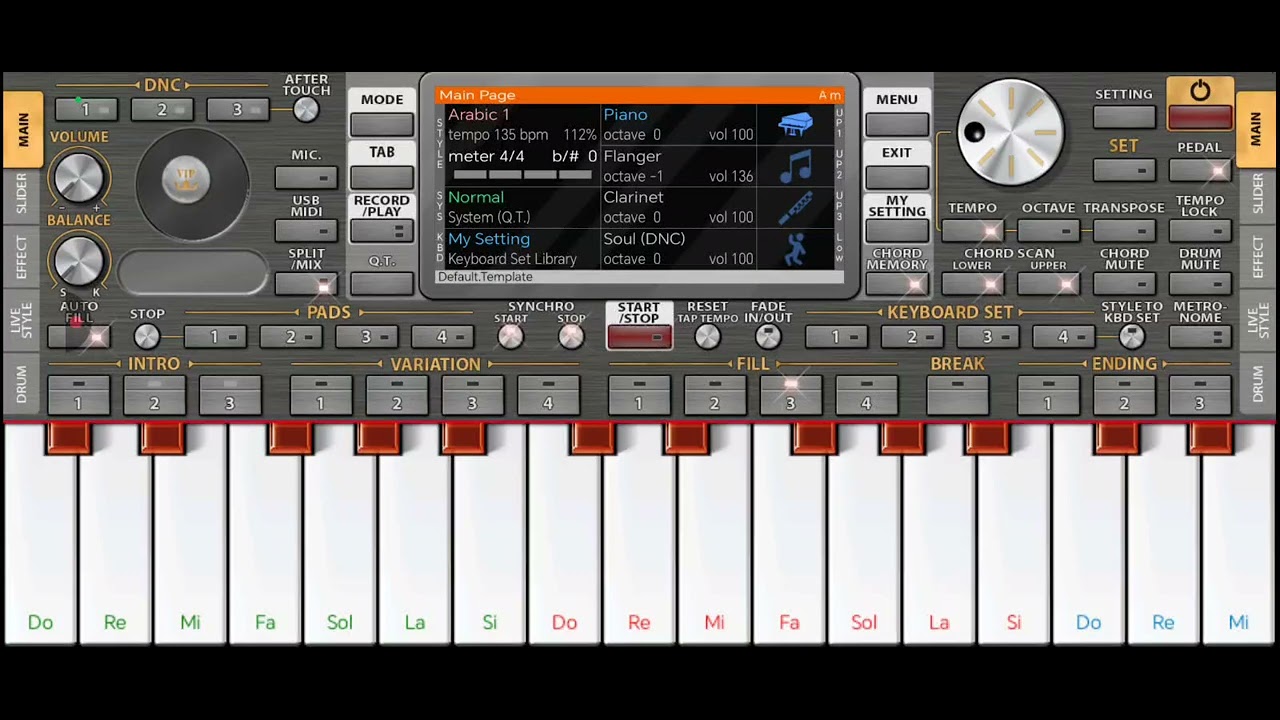Click the power button icon

[x=1200, y=91]
